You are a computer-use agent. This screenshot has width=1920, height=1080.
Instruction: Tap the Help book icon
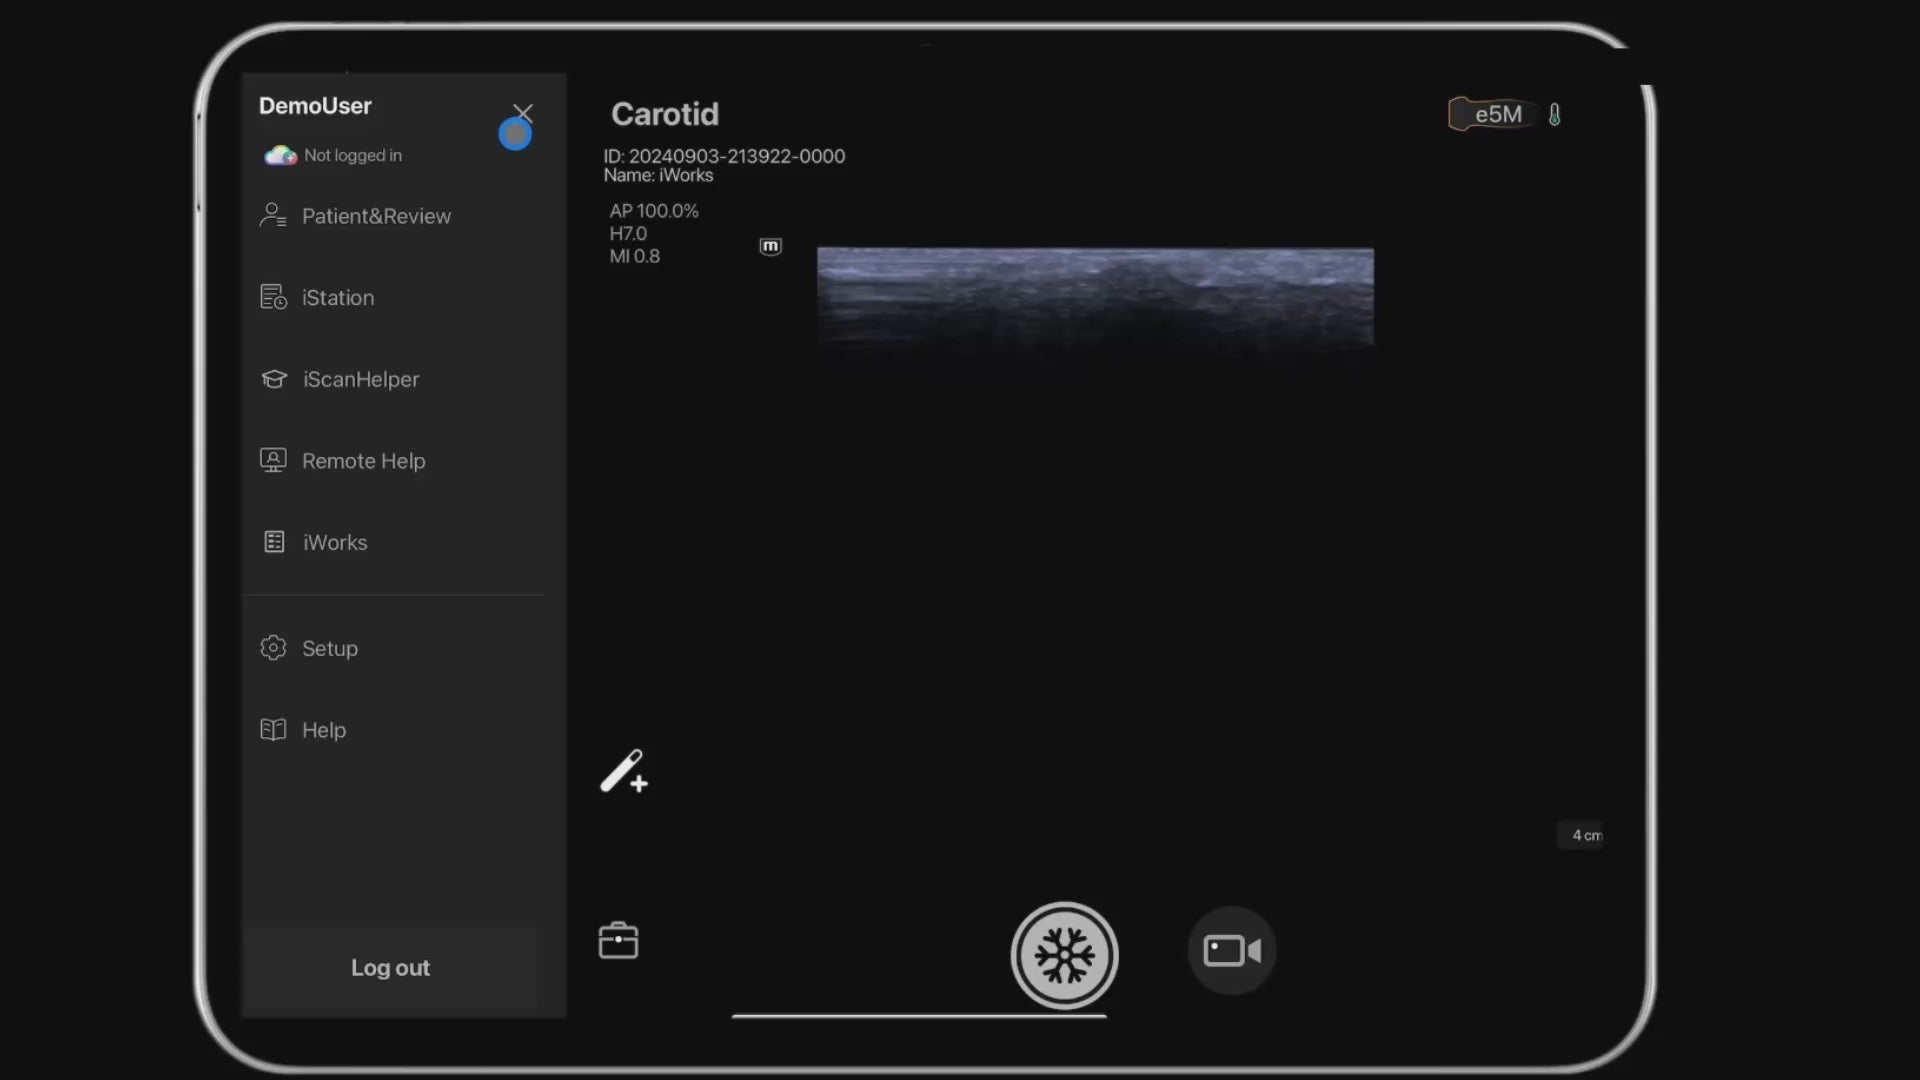tap(273, 730)
